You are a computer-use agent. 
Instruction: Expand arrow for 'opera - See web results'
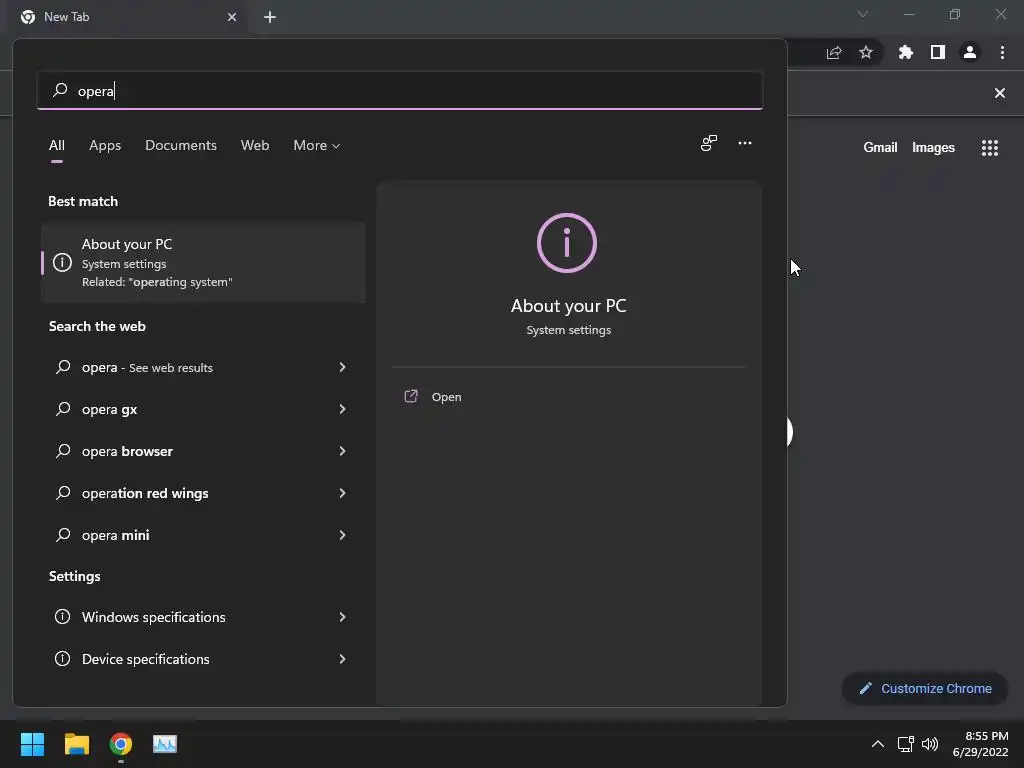pyautogui.click(x=342, y=368)
